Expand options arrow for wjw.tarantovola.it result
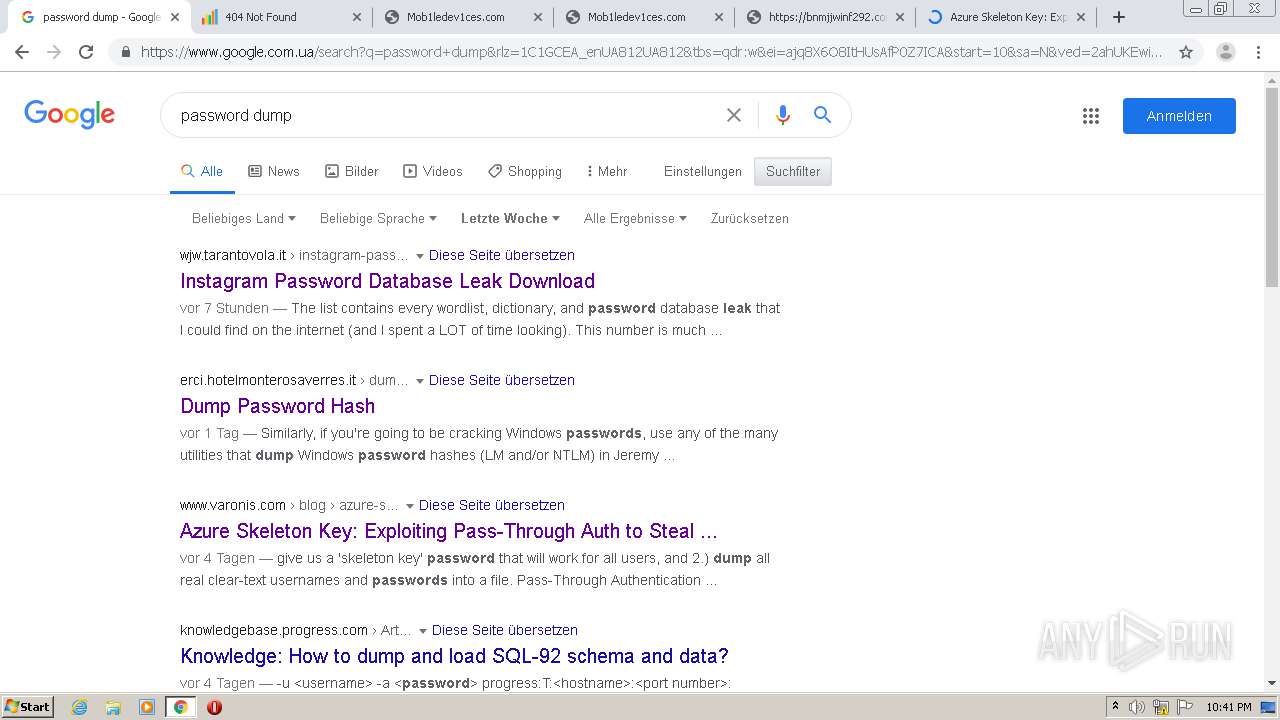The image size is (1280, 720). (x=420, y=256)
